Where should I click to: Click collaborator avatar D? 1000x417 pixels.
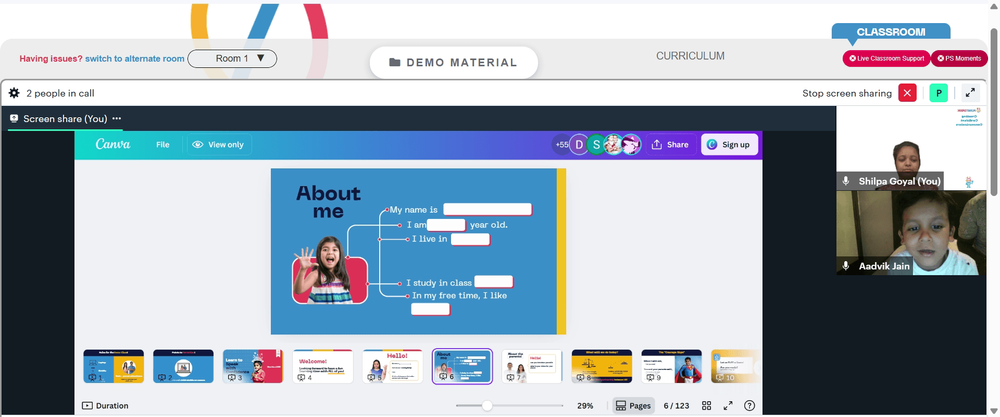[x=579, y=145]
